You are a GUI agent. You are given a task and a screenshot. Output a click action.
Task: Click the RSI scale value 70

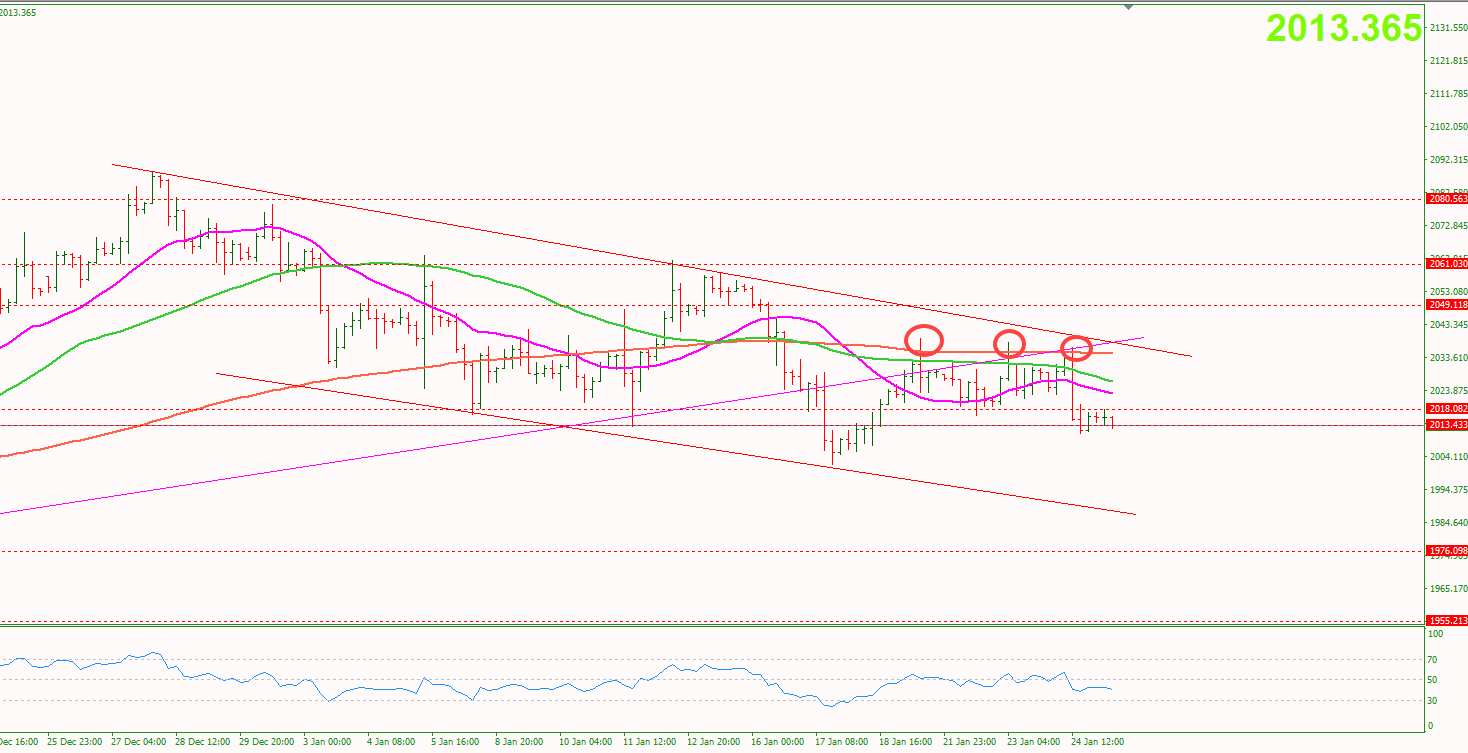[x=1434, y=660]
